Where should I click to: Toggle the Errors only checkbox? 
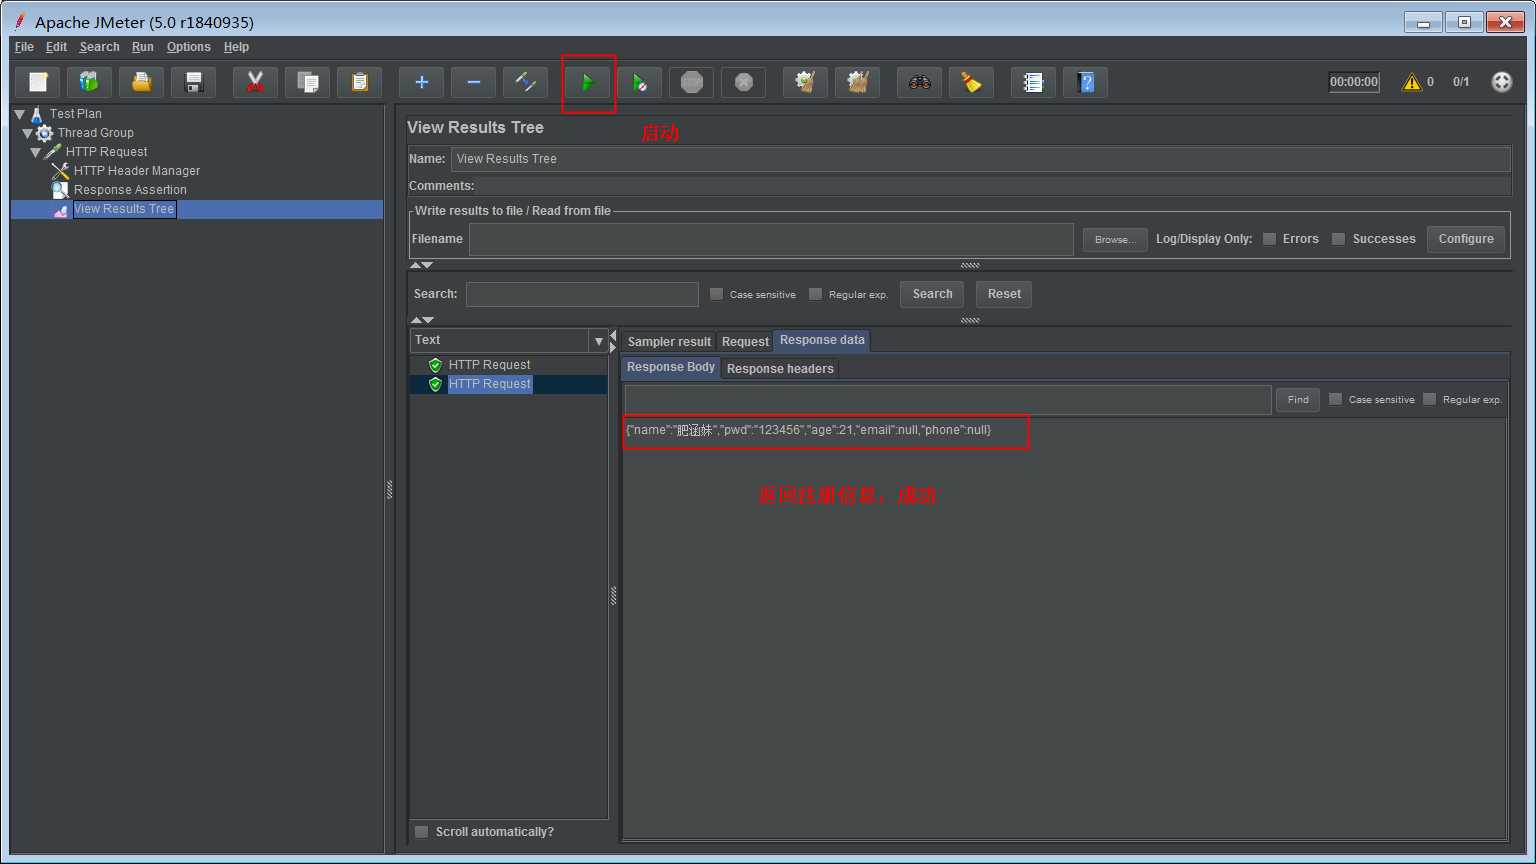click(1269, 239)
